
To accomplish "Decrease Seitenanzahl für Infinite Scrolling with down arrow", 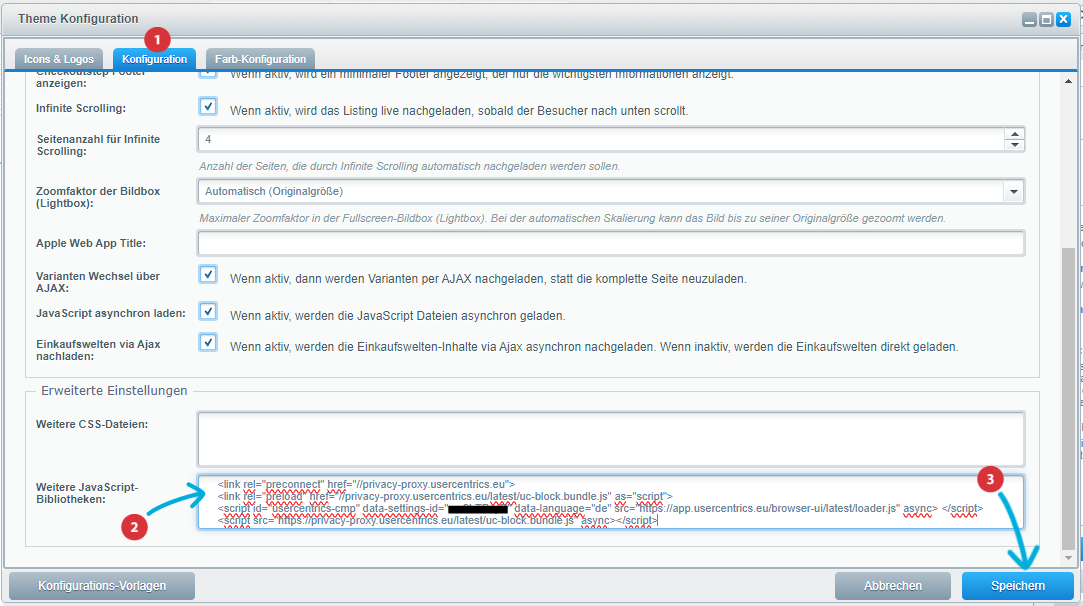I will click(1015, 146).
